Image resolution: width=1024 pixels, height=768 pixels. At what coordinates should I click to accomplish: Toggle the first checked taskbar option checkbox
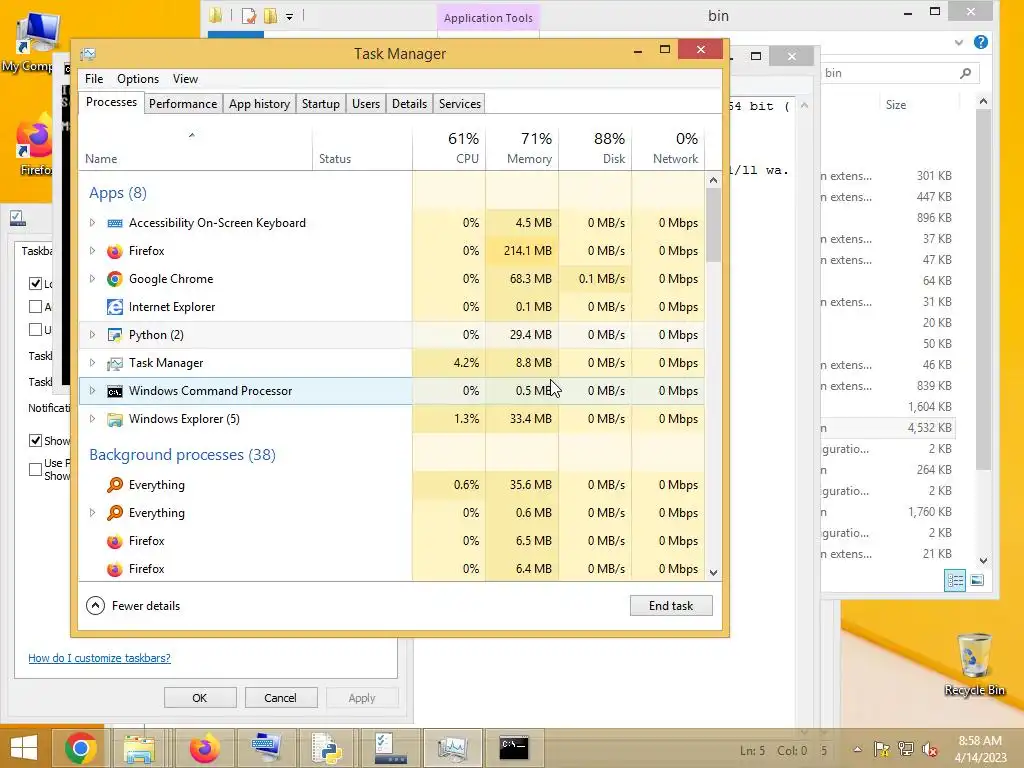click(35, 283)
